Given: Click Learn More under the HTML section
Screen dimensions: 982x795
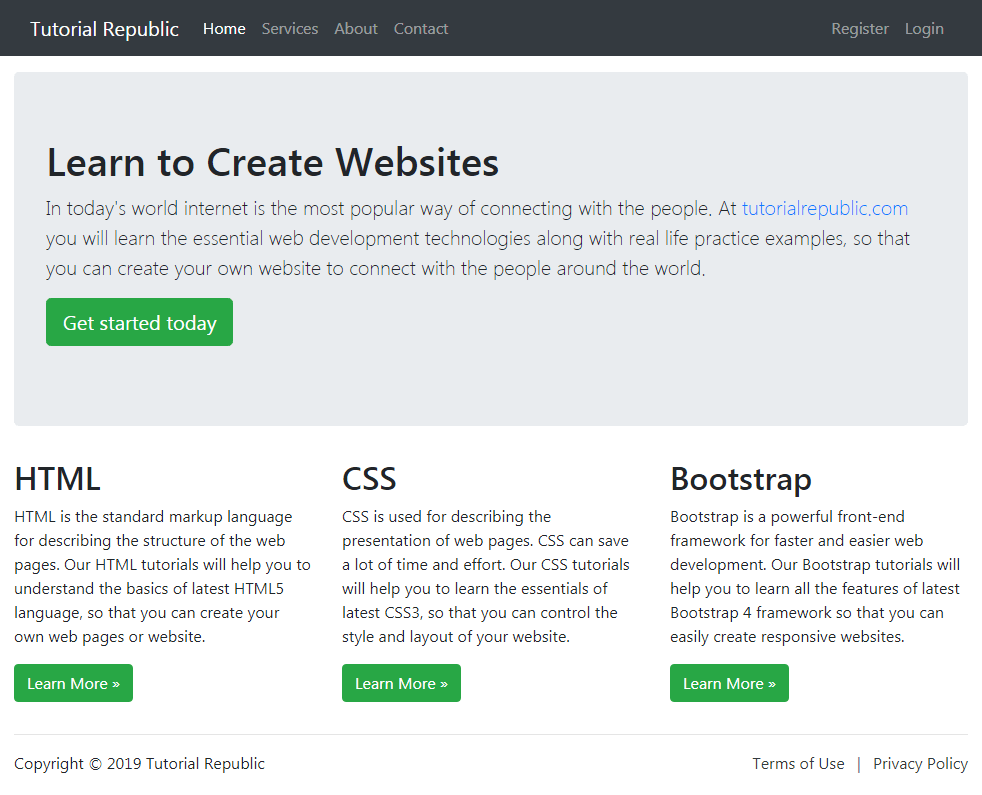Looking at the screenshot, I should coord(73,683).
